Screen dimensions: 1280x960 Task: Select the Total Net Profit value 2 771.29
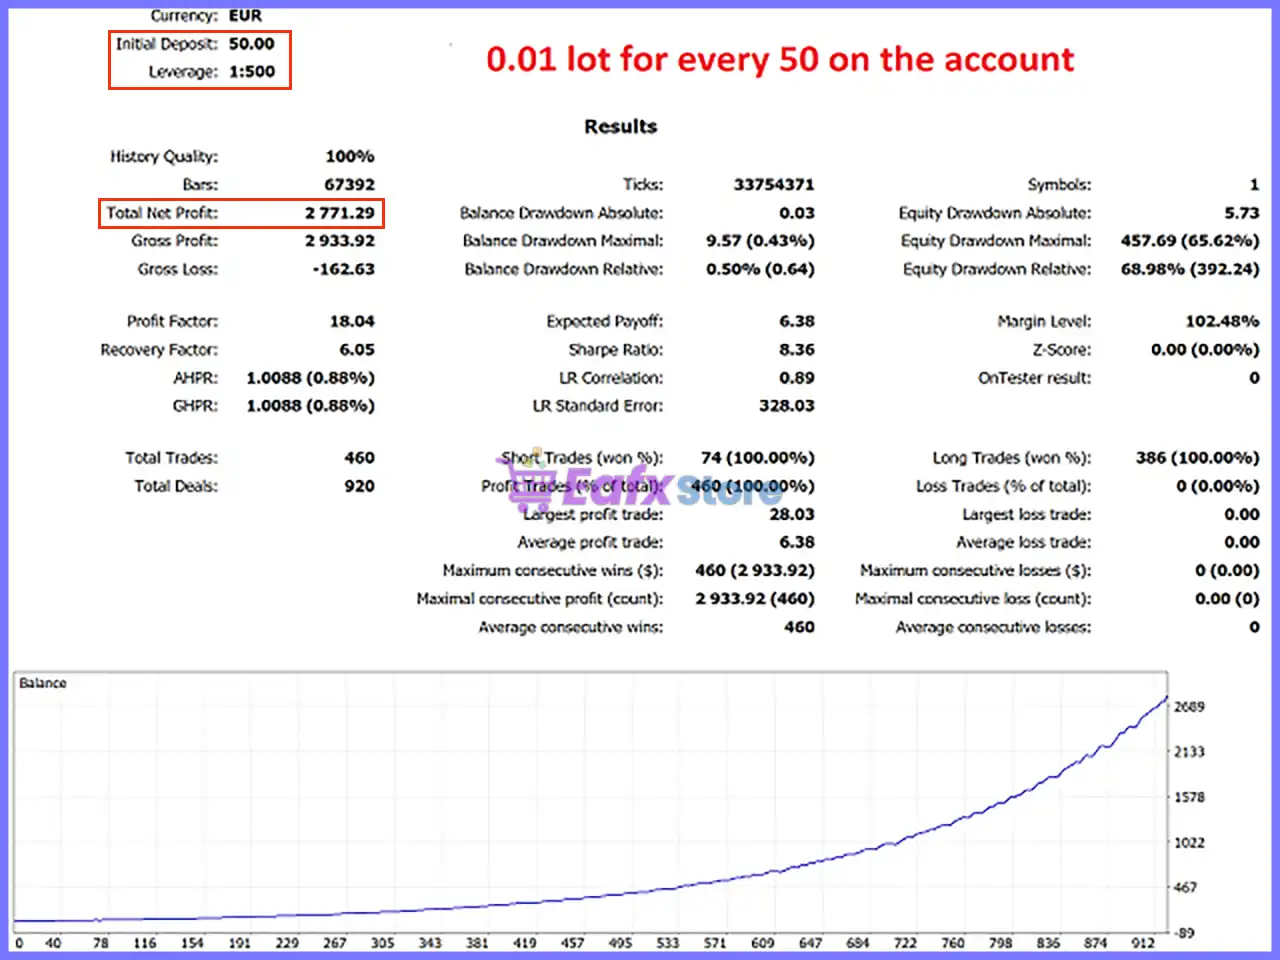click(x=340, y=213)
